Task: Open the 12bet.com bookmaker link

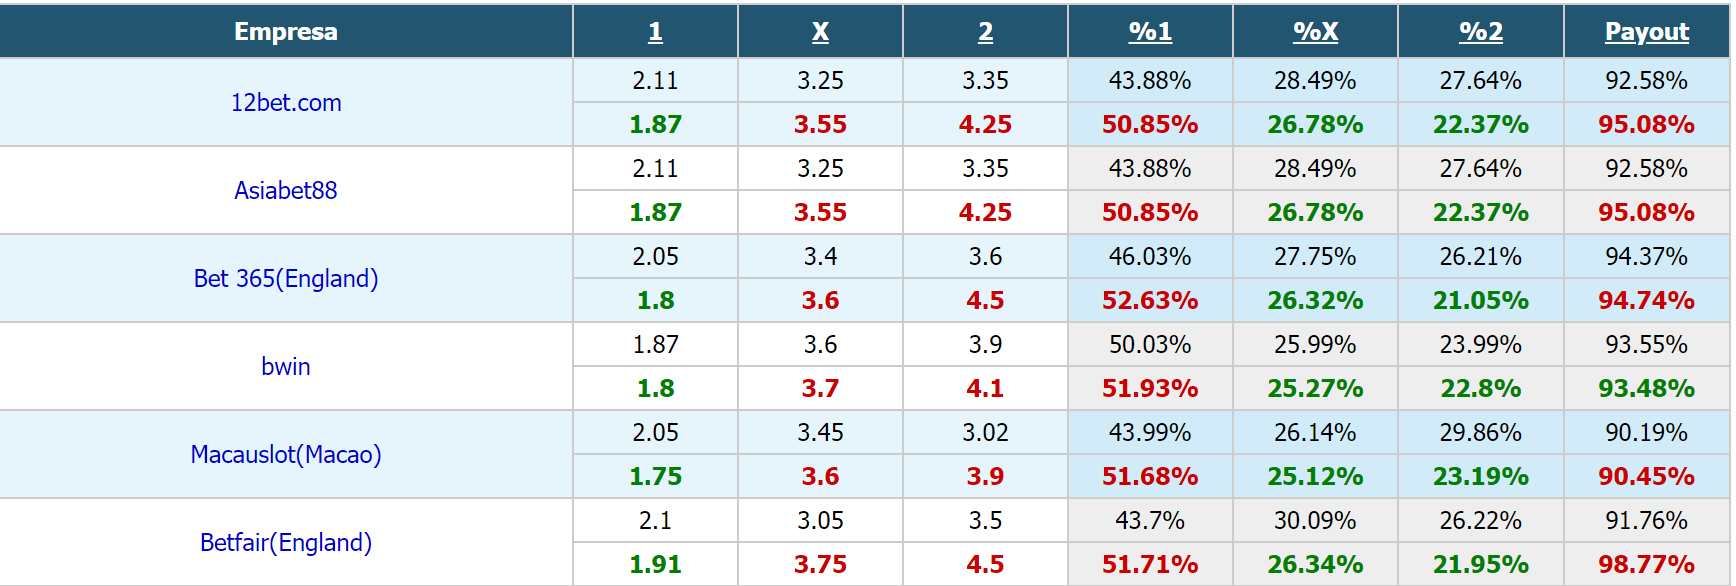Action: pyautogui.click(x=286, y=103)
